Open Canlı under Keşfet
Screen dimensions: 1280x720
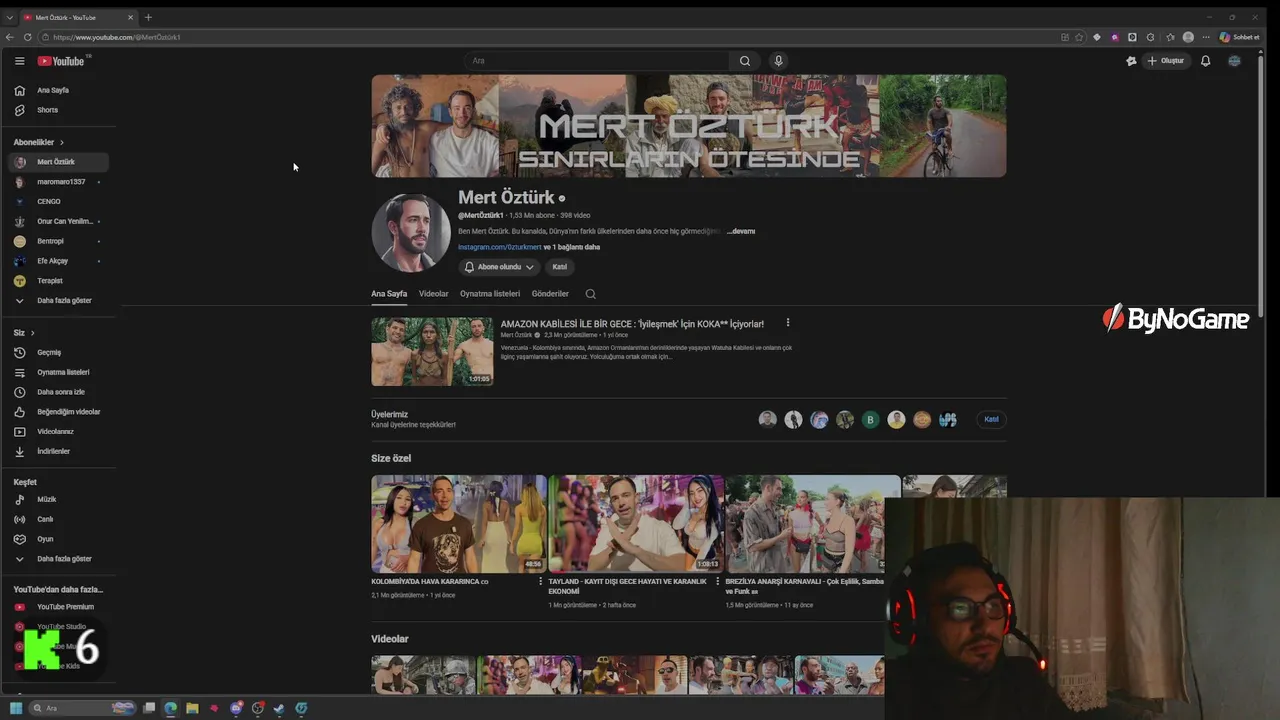click(60, 519)
